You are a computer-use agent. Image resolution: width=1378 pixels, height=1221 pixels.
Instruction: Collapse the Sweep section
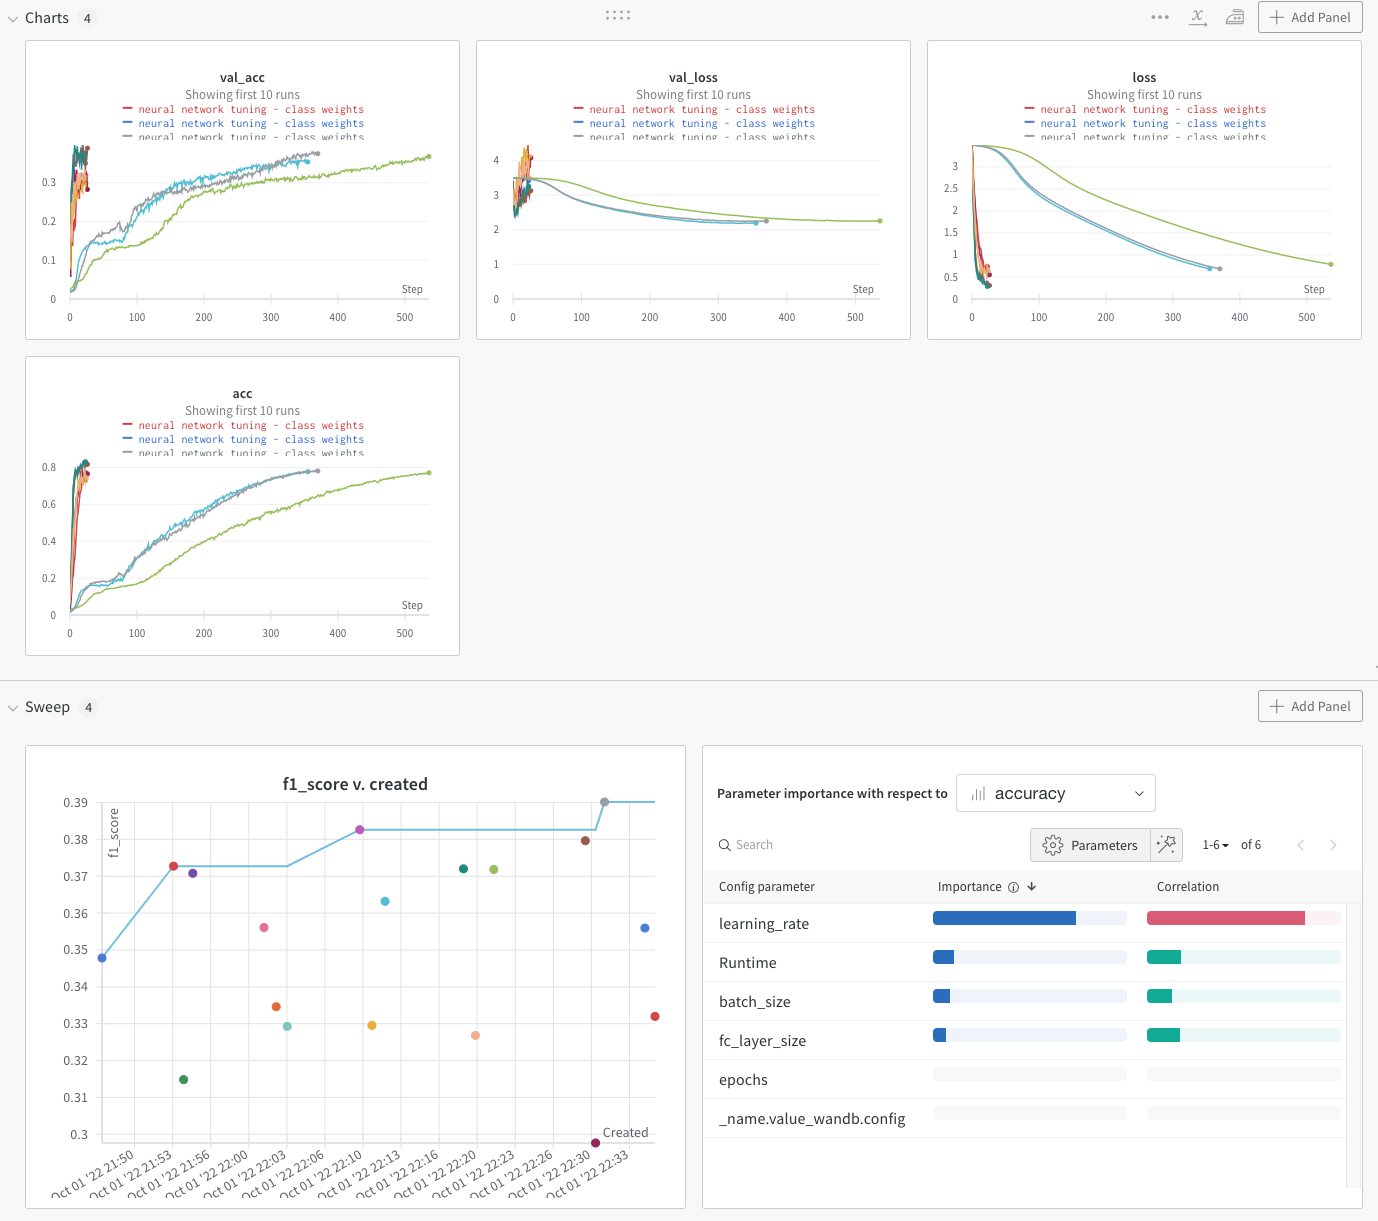pyautogui.click(x=12, y=707)
